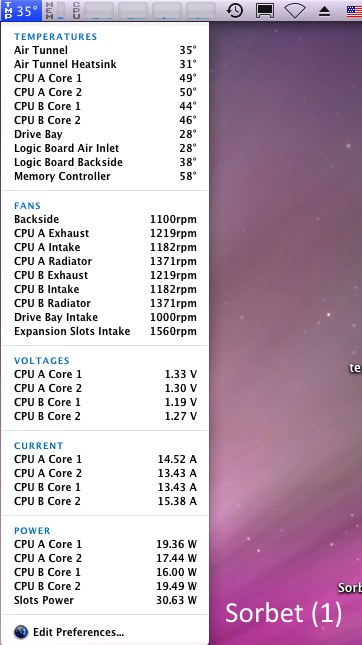
Task: Click the TEMPERATURES section heading
Action: pyautogui.click(x=56, y=37)
